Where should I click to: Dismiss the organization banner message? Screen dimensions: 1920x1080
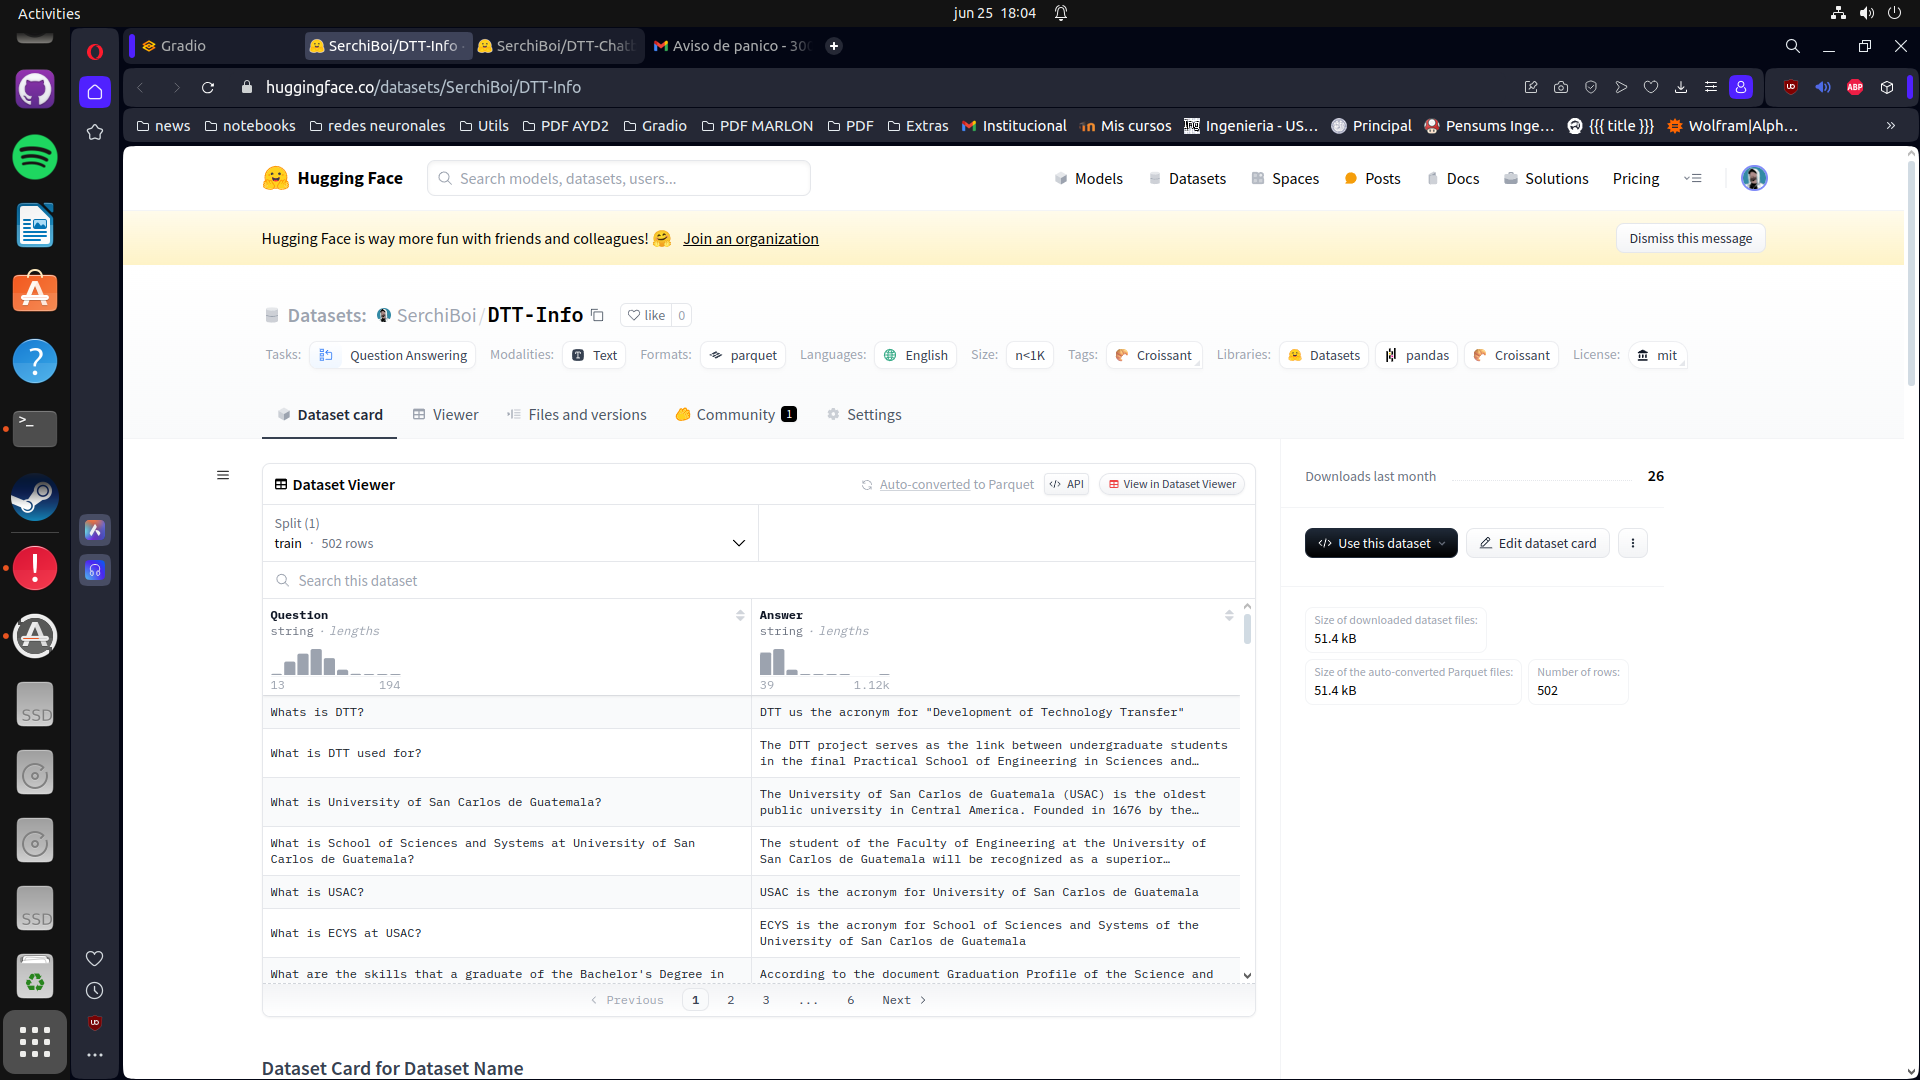click(x=1690, y=238)
